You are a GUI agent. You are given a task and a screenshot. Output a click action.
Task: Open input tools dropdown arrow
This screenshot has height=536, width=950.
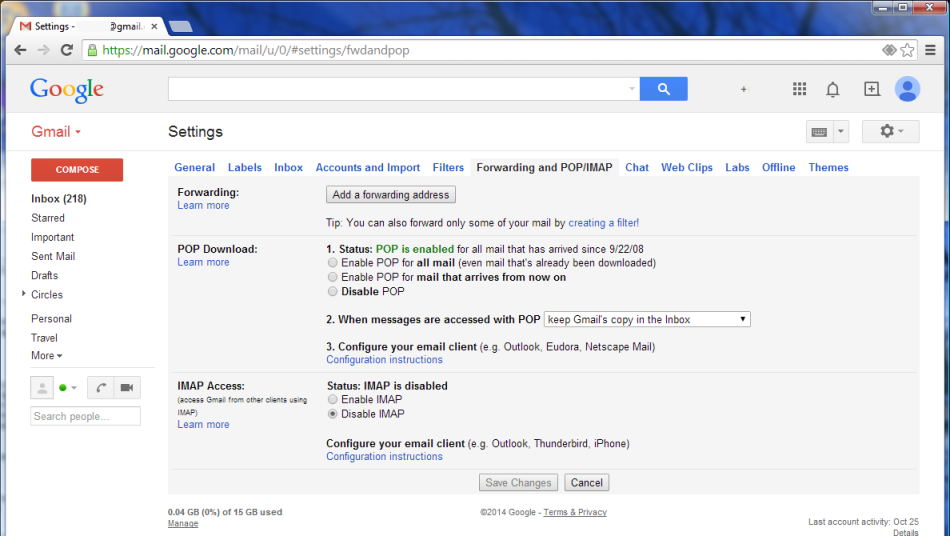pyautogui.click(x=841, y=131)
